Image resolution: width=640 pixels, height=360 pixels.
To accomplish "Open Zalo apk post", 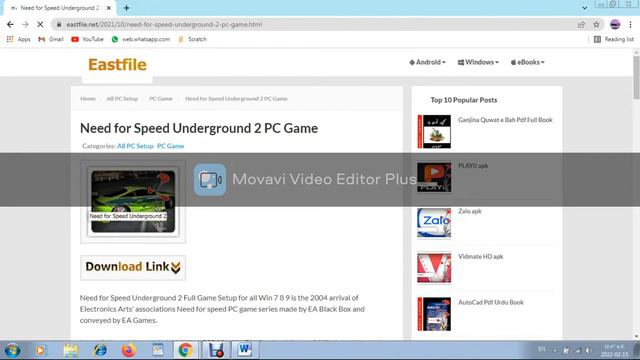I will coord(470,211).
